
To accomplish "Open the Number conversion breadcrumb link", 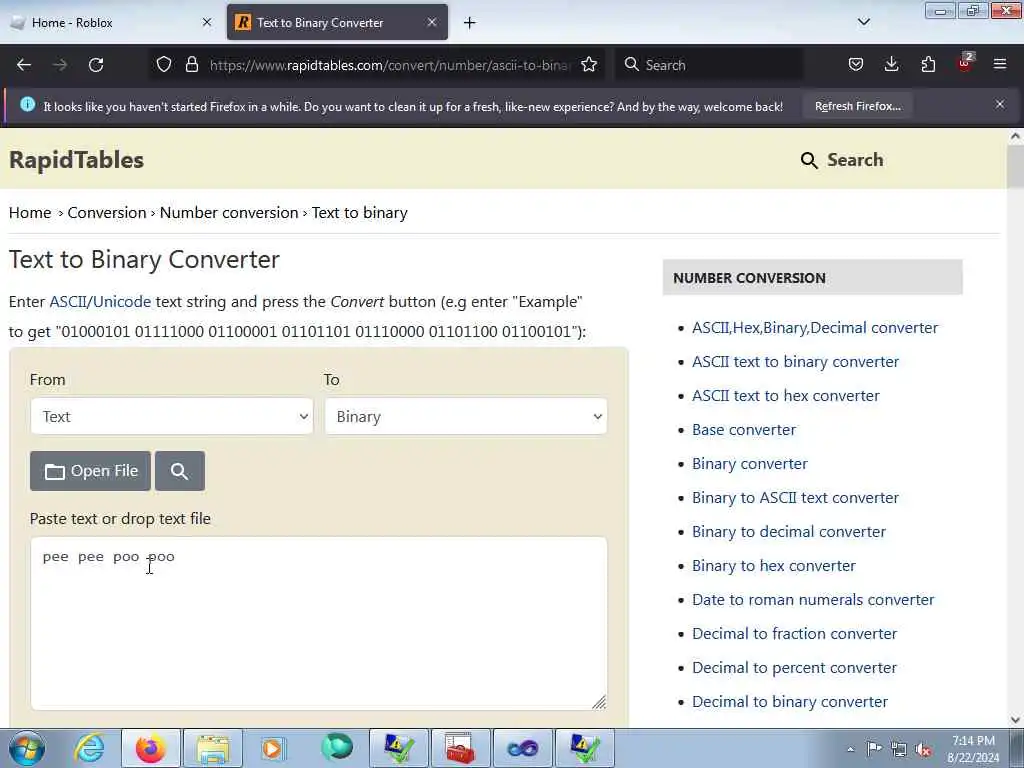I will click(x=229, y=213).
